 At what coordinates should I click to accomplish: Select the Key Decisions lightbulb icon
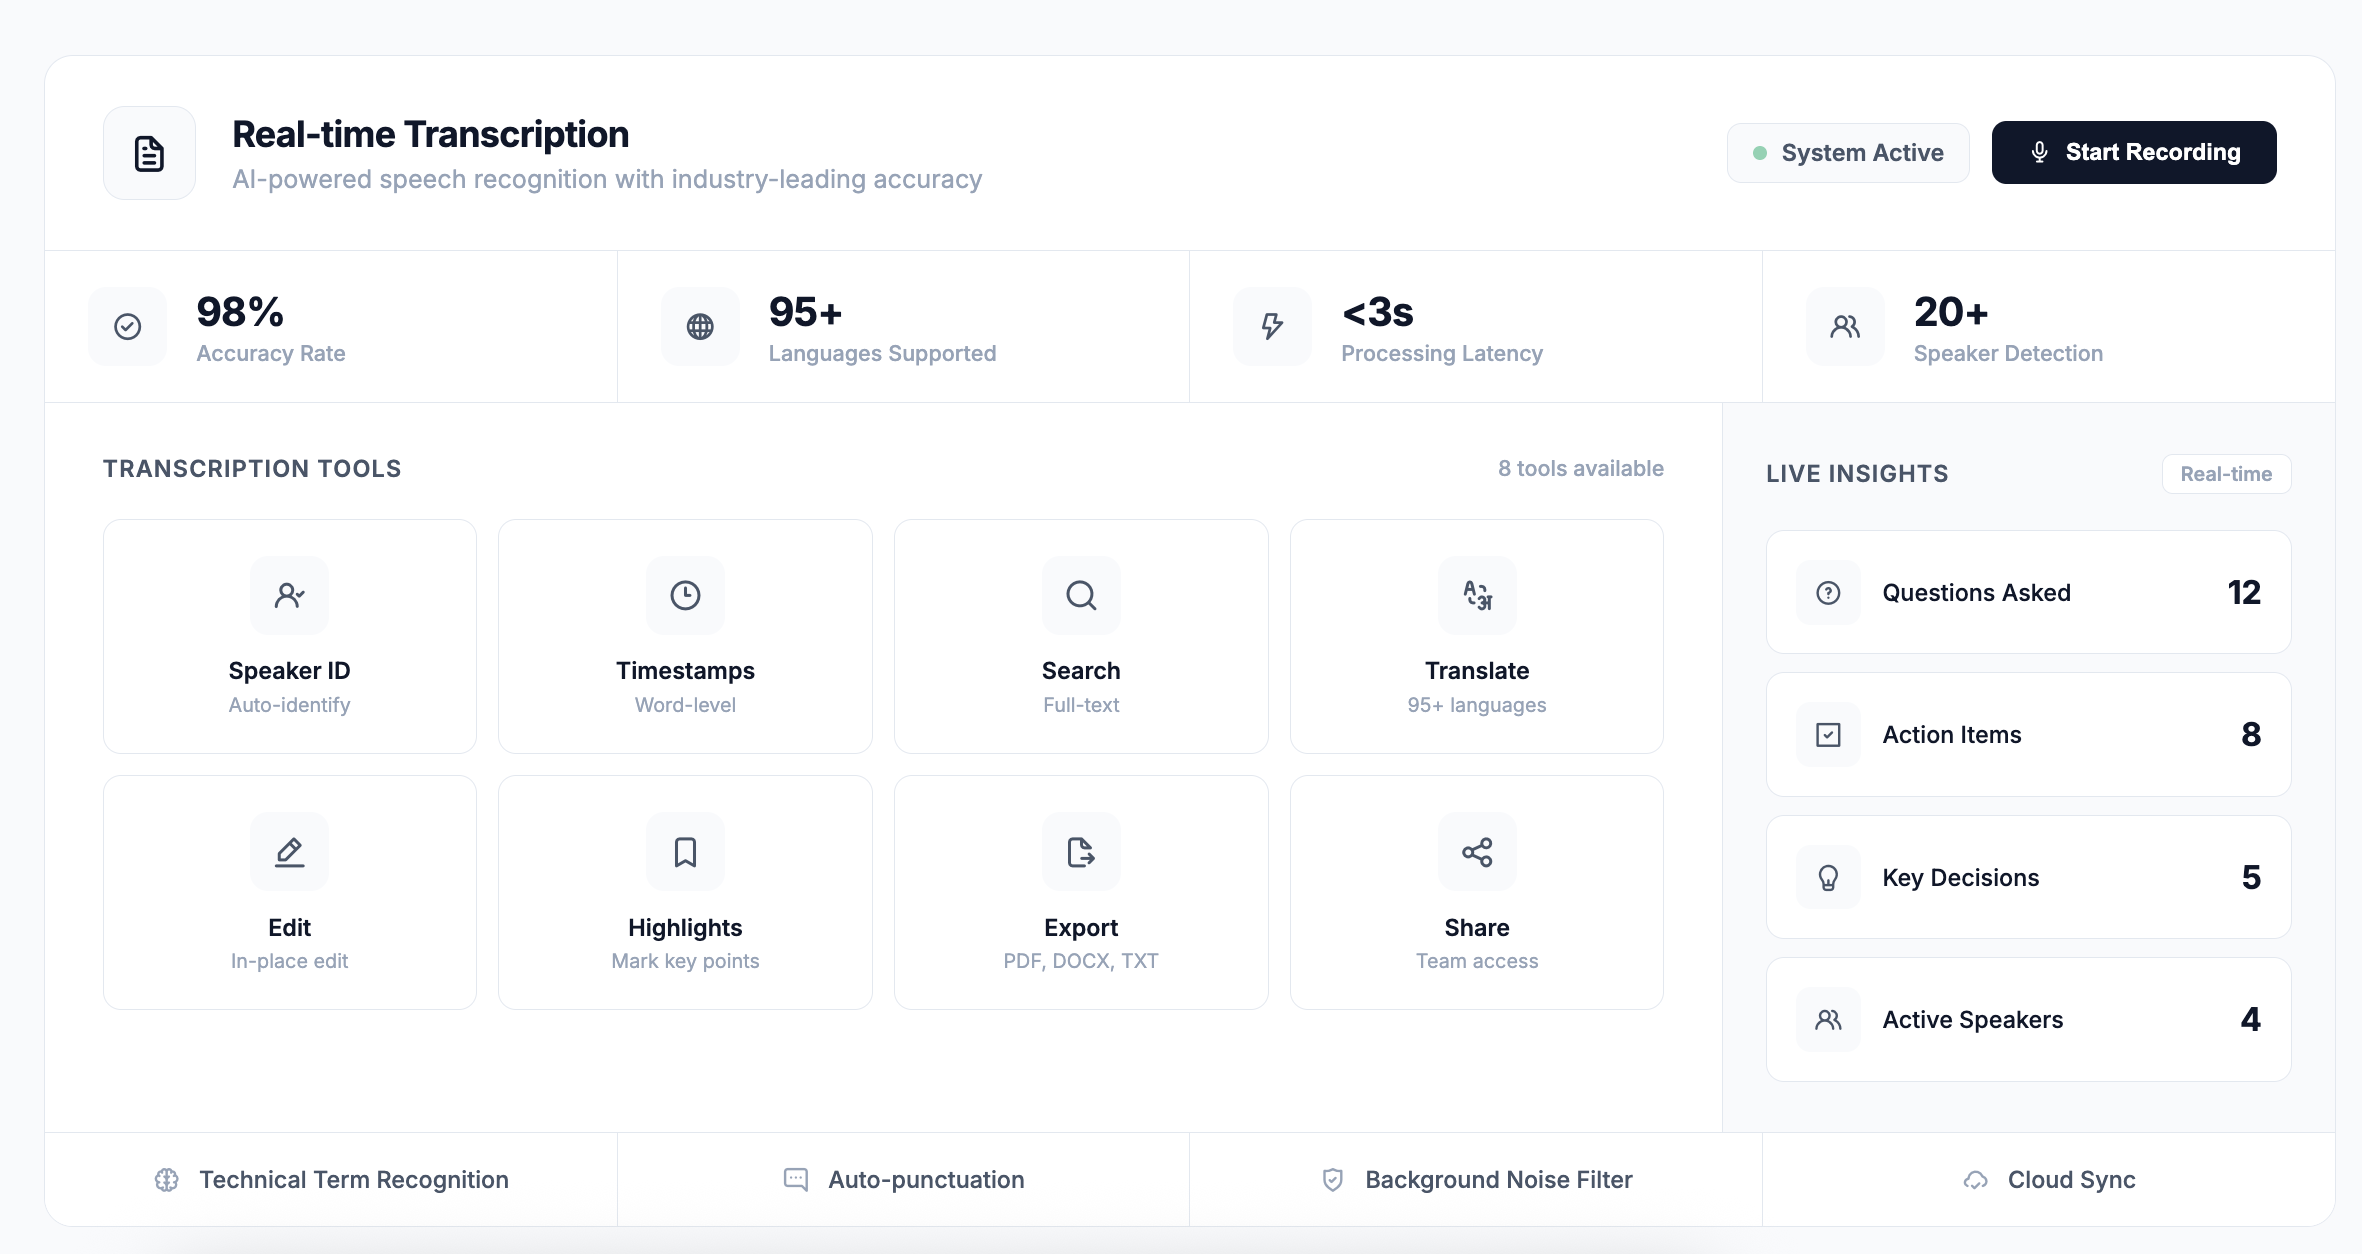1828,877
